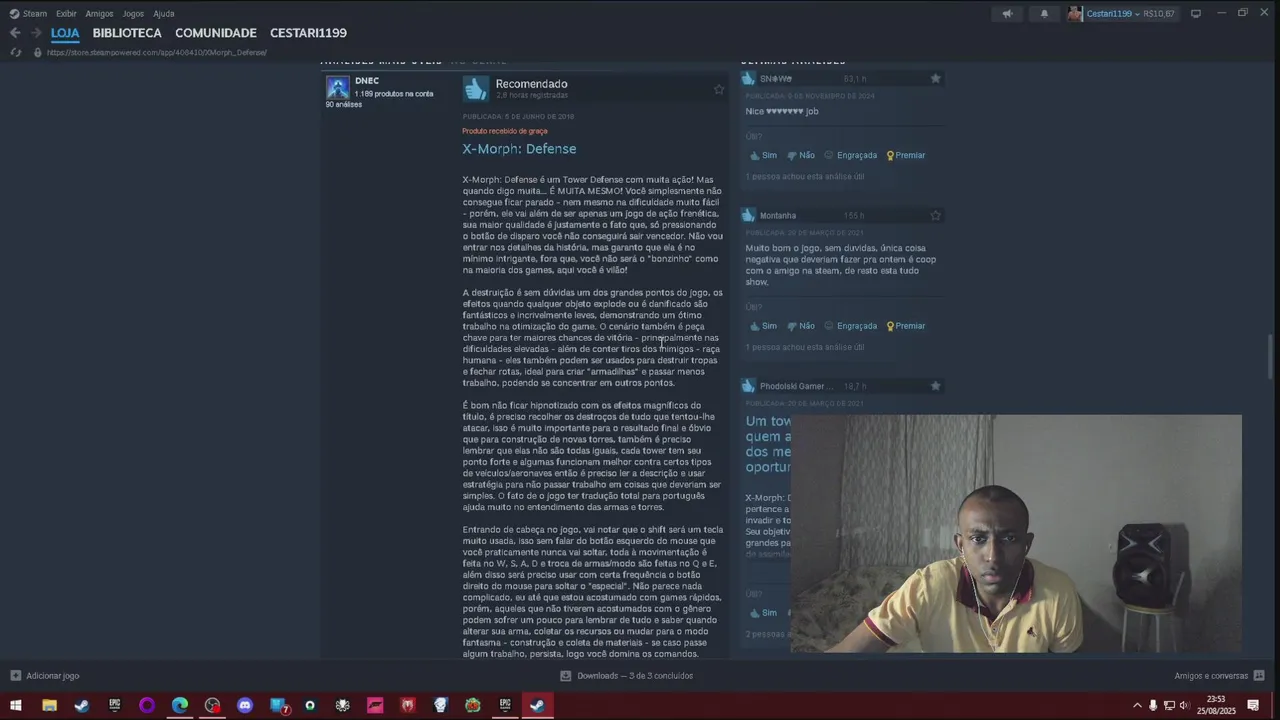Switch to the BIBLIOTECA tab
1280x720 pixels.
point(127,33)
